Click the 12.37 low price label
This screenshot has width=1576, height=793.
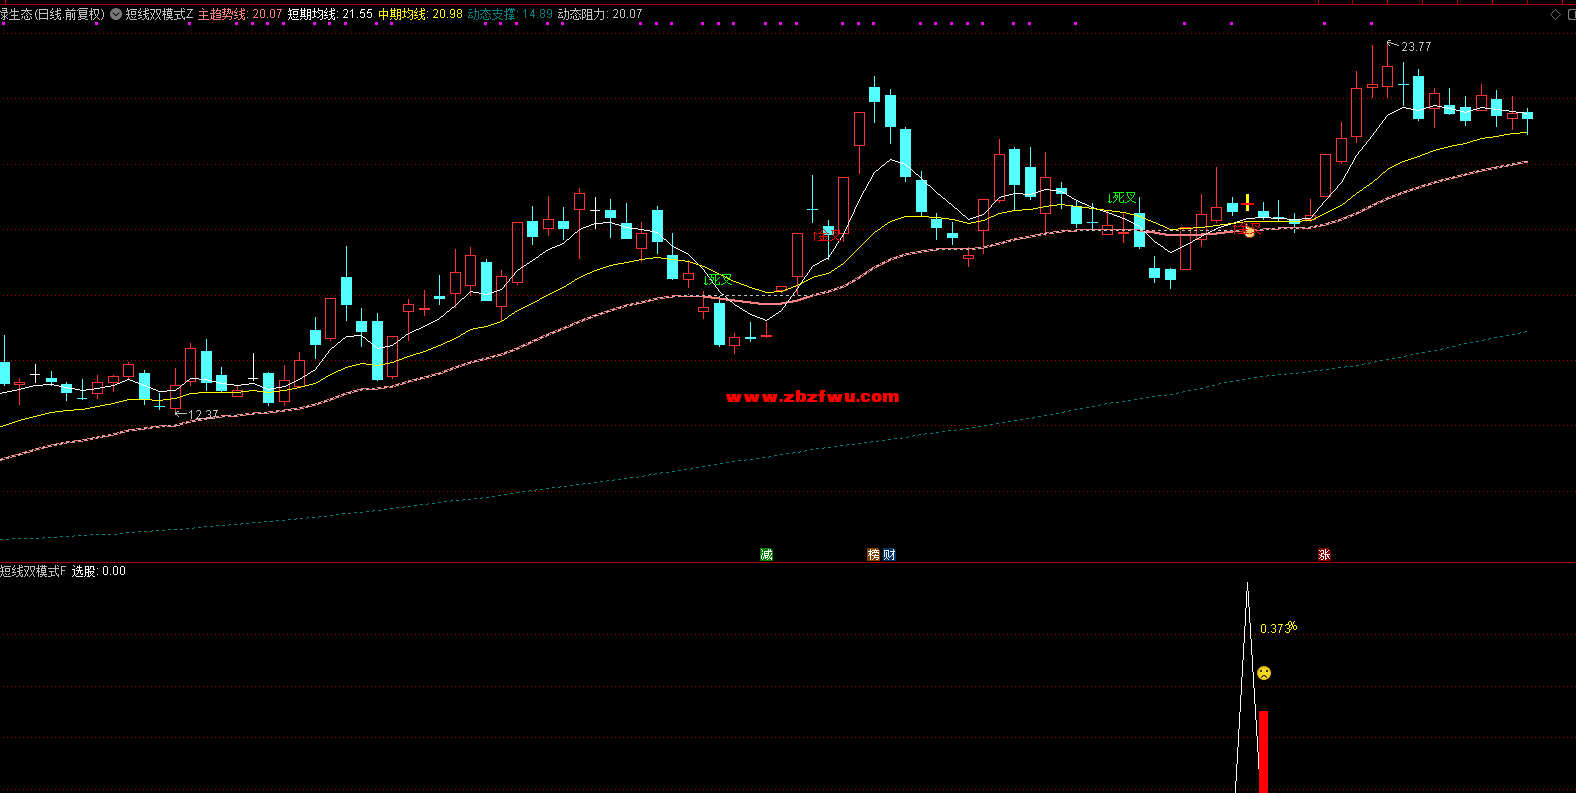(203, 415)
